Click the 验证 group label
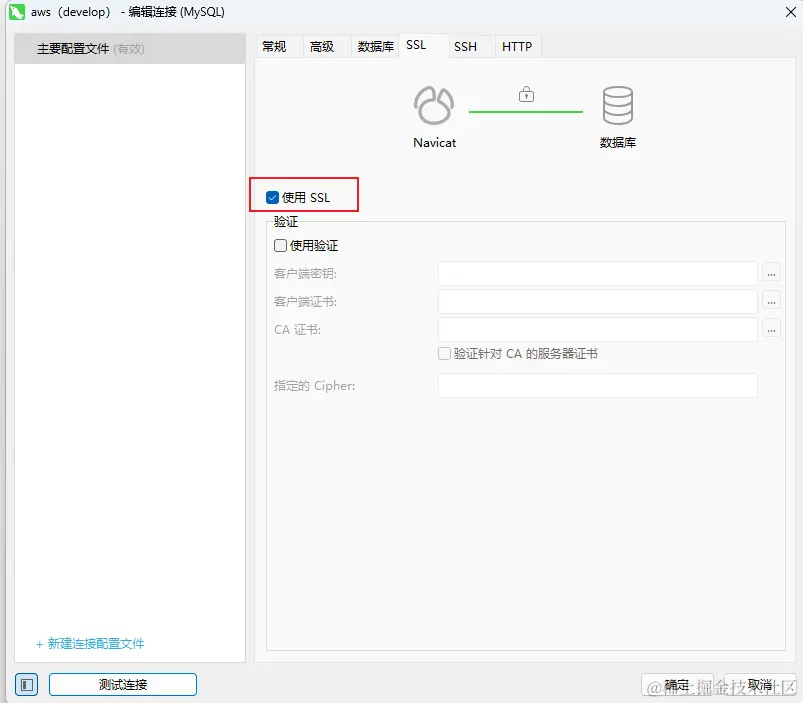The width and height of the screenshot is (803, 703). tap(286, 222)
